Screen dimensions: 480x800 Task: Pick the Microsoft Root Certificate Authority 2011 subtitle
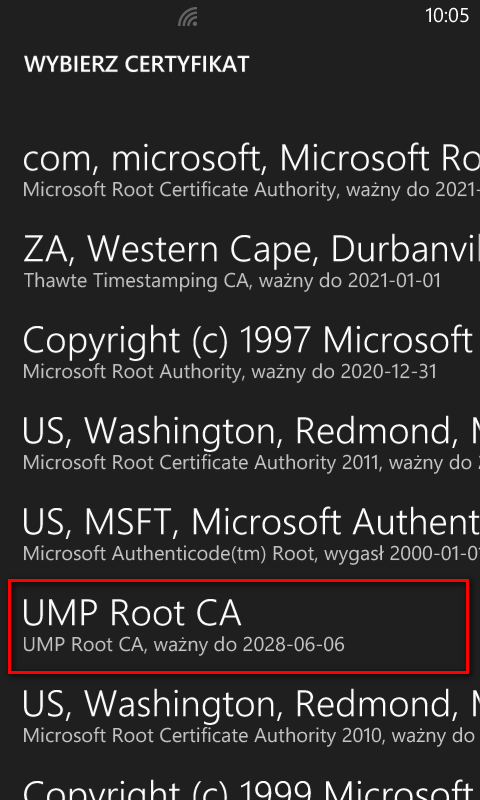(251, 462)
